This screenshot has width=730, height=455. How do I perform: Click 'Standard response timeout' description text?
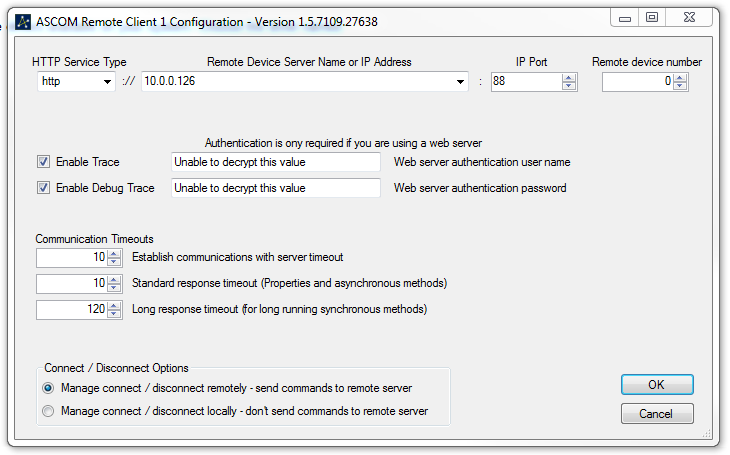coord(290,283)
